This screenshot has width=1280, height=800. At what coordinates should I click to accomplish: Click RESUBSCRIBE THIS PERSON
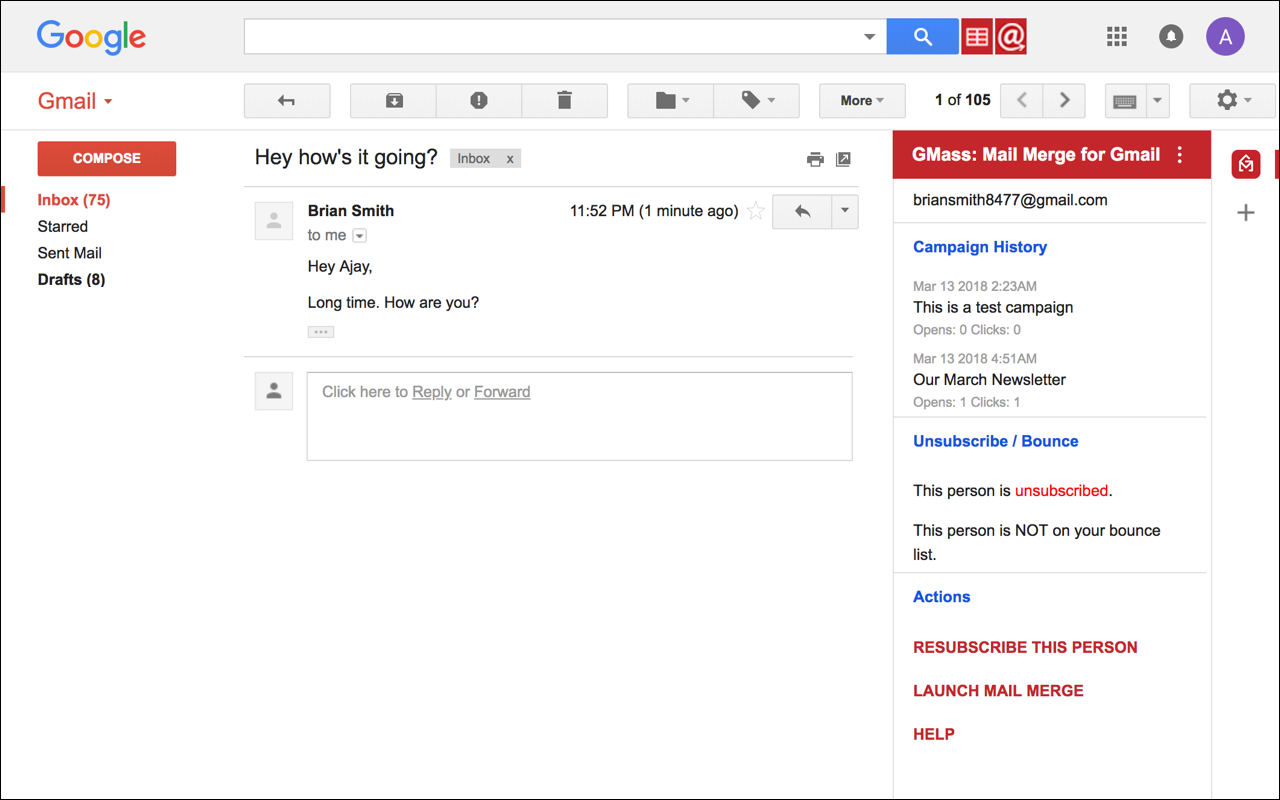coord(1025,647)
